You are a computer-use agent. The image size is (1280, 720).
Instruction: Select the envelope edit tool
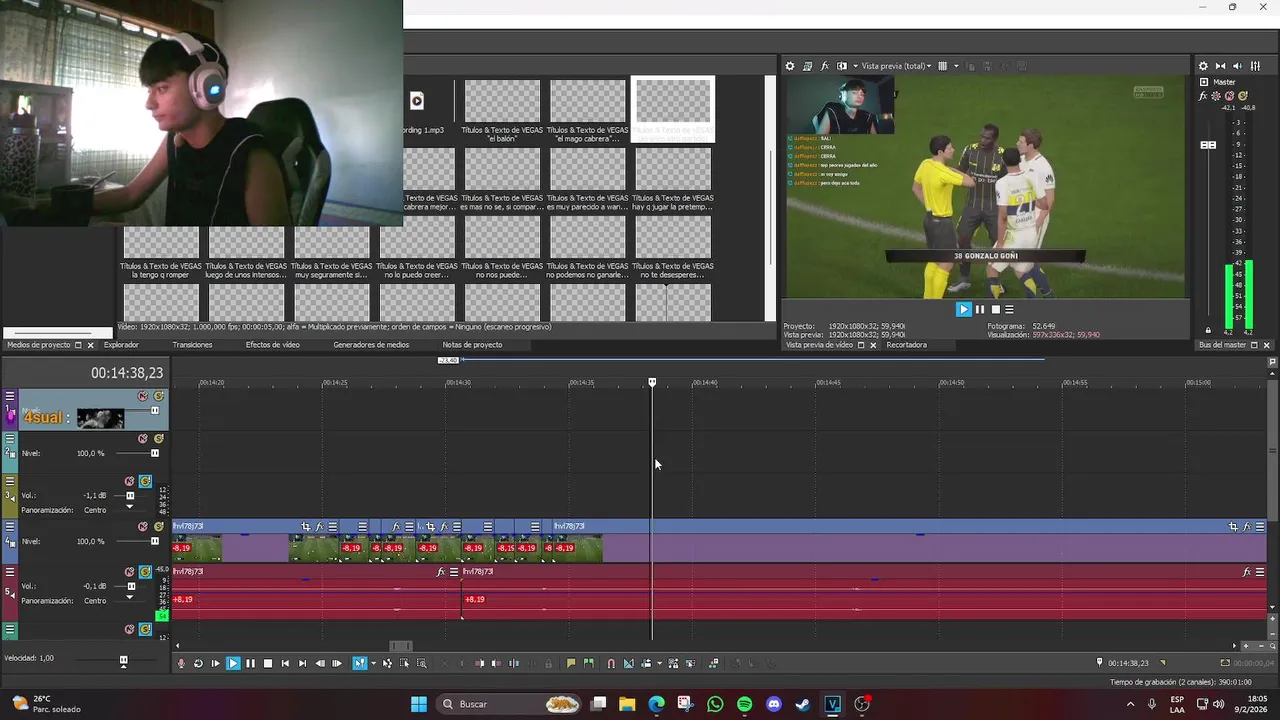[387, 663]
